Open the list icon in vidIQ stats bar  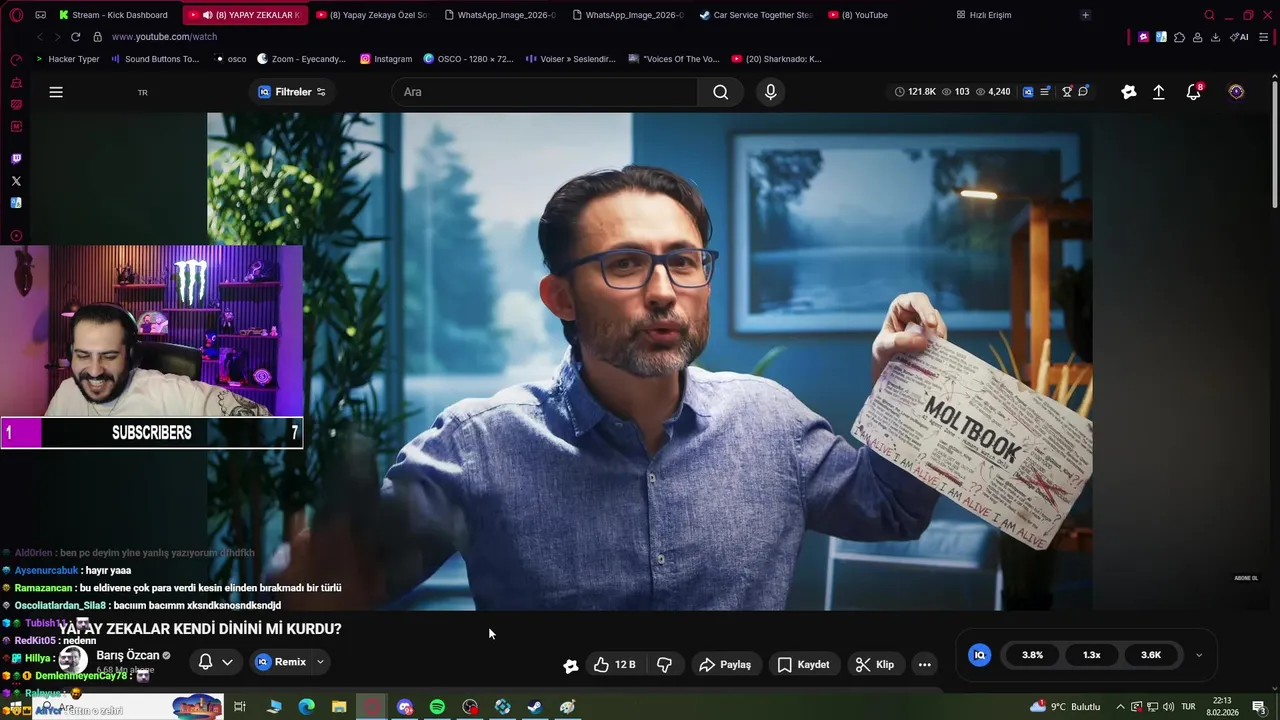[x=1045, y=92]
